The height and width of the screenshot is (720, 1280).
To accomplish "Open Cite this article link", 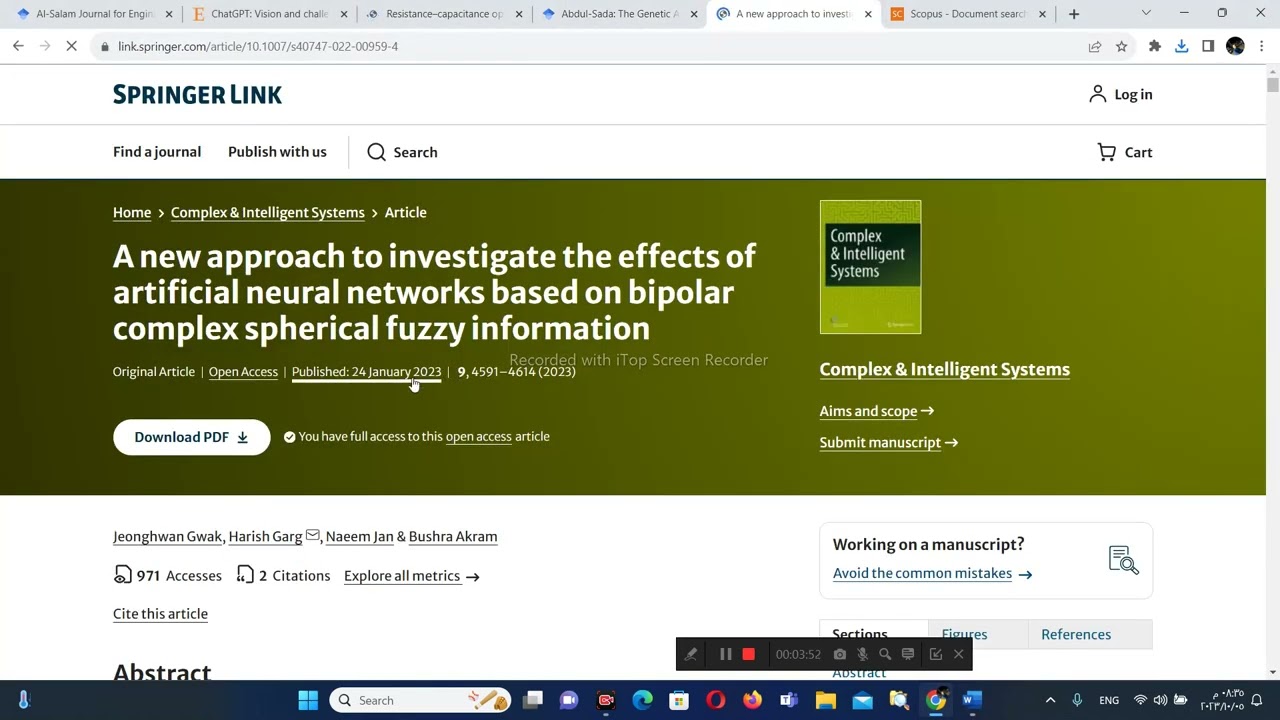I will [160, 614].
